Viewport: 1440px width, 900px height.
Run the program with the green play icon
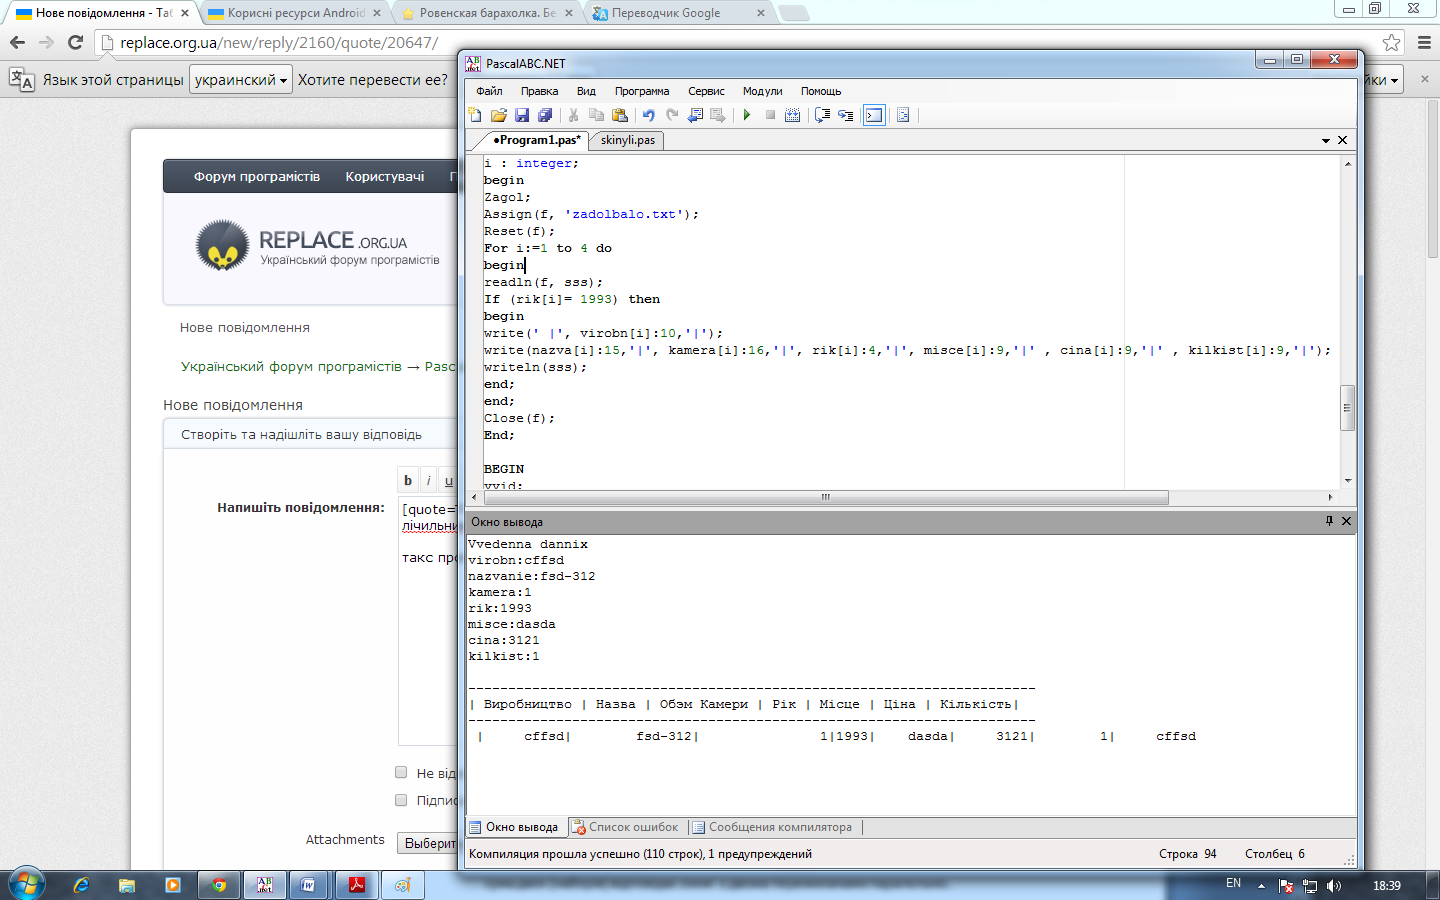tap(746, 115)
